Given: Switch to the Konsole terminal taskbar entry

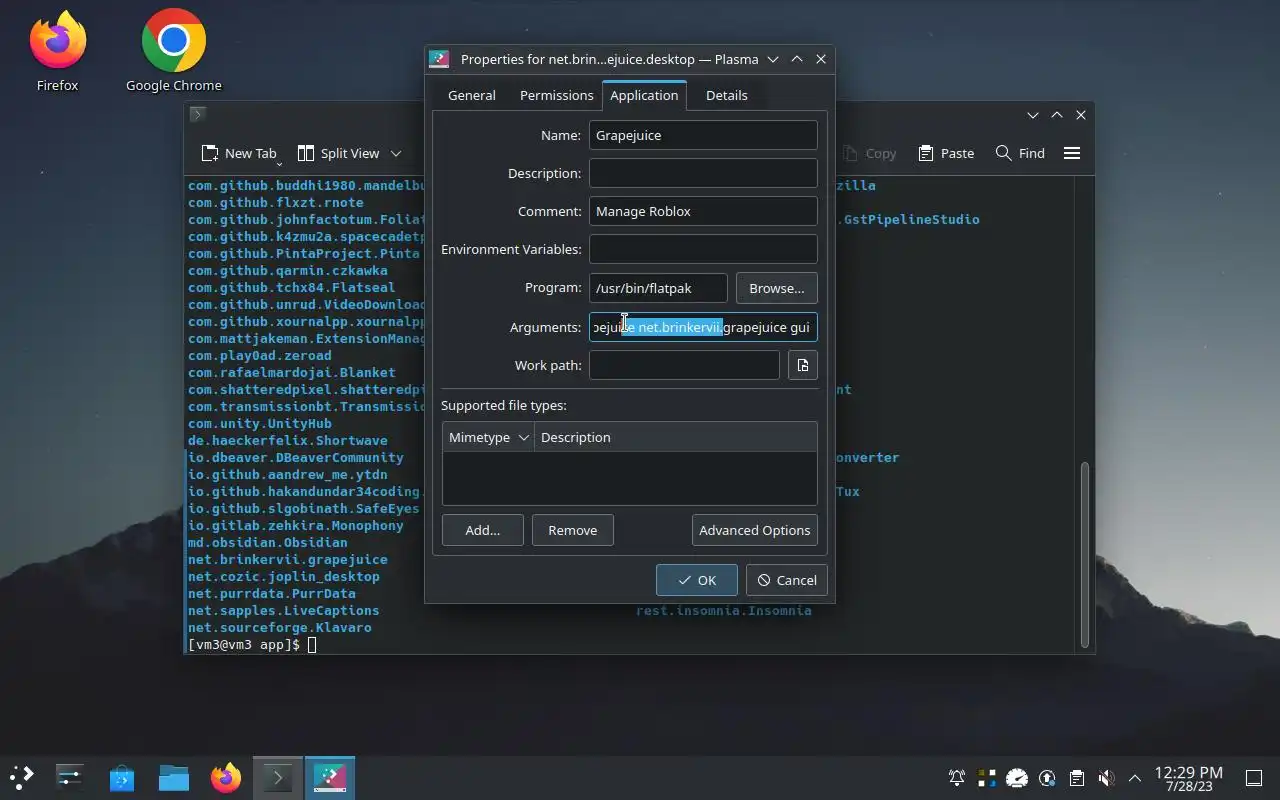Looking at the screenshot, I should [278, 777].
